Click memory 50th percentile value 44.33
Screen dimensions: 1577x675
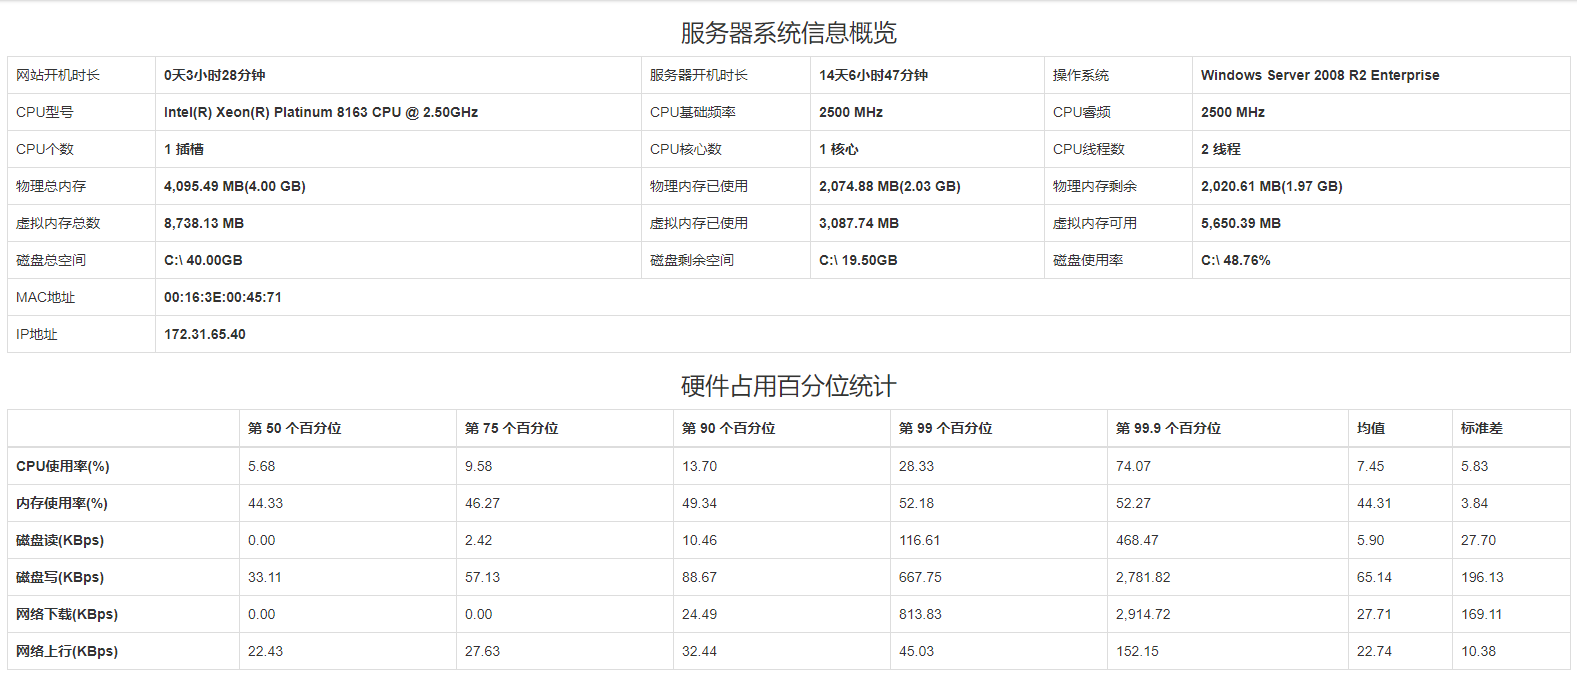(x=266, y=503)
